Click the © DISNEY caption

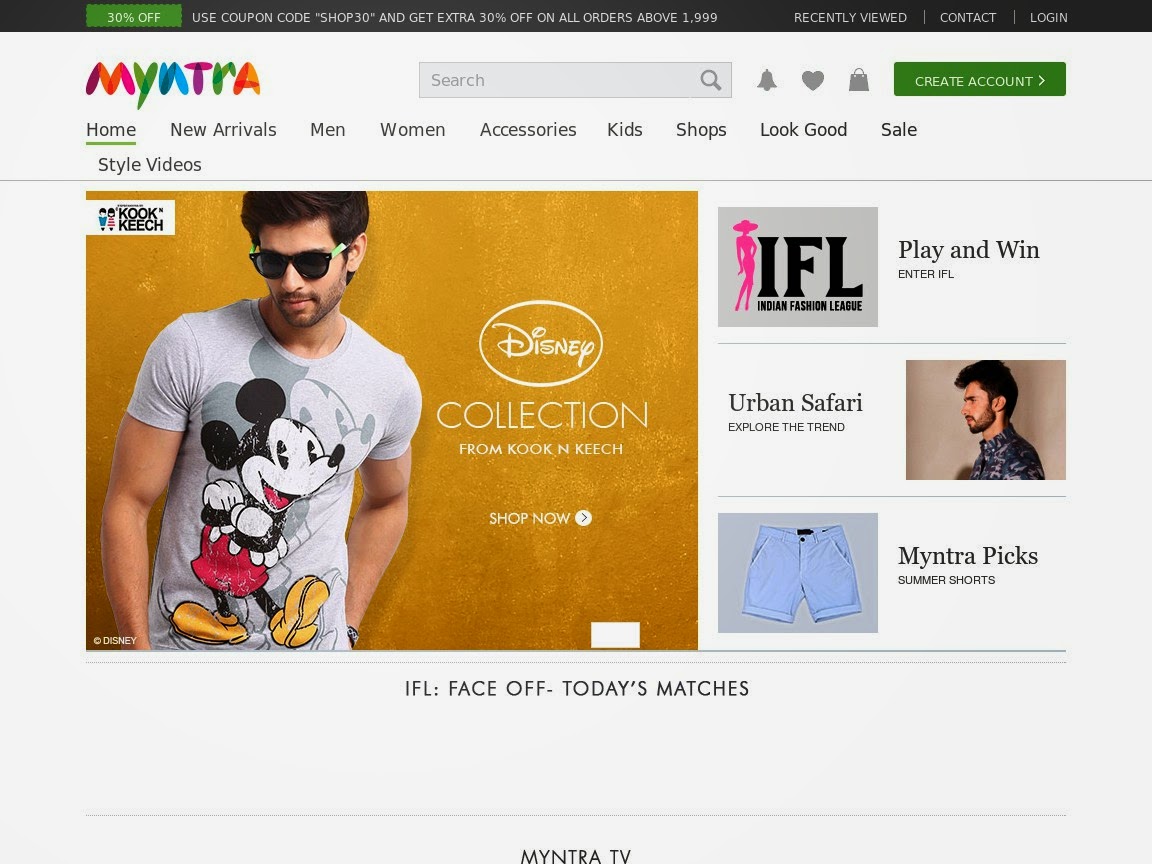coord(115,641)
